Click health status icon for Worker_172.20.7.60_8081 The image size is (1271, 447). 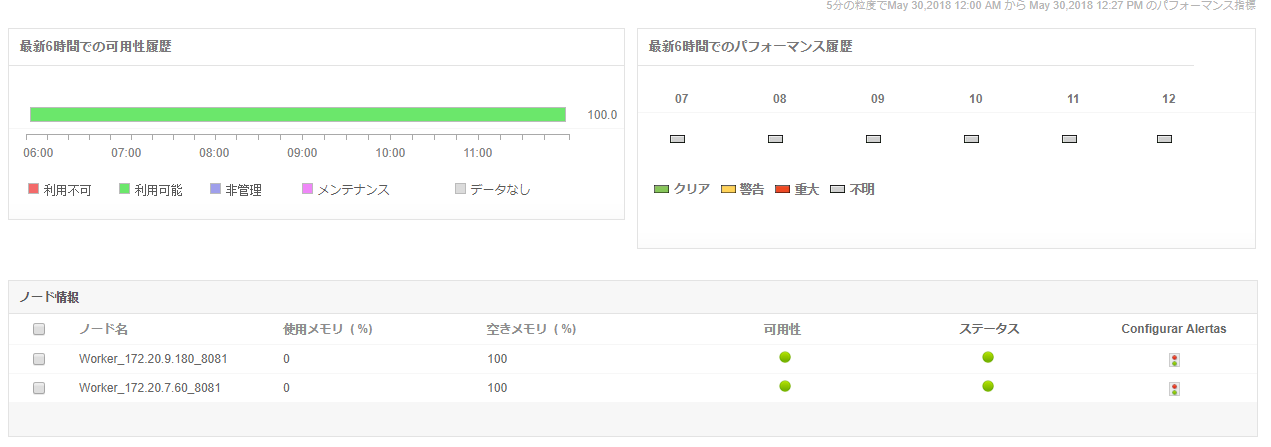point(988,386)
